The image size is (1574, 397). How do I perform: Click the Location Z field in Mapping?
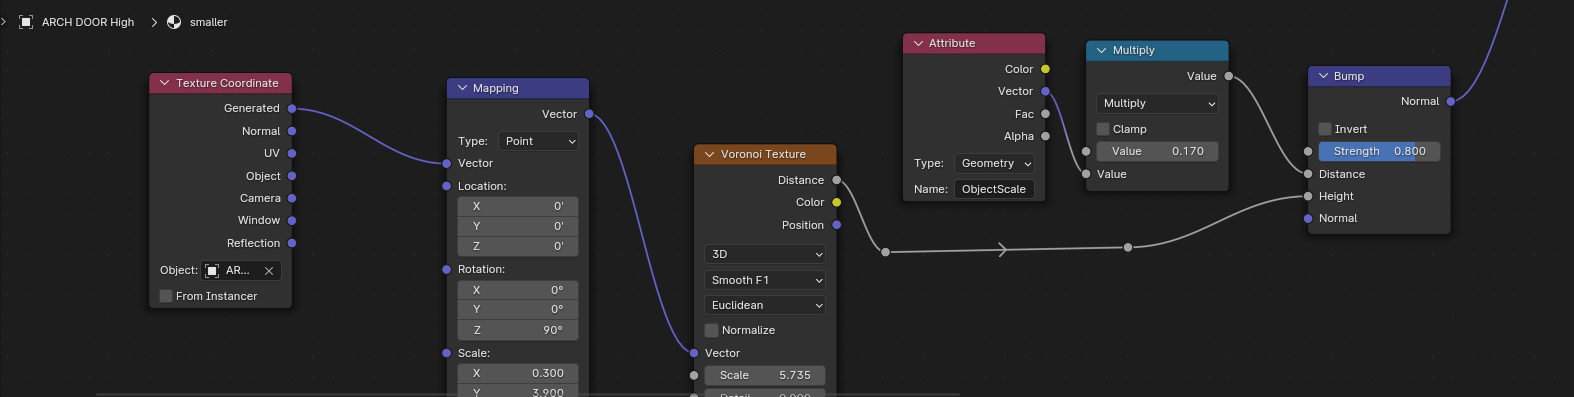coord(518,246)
